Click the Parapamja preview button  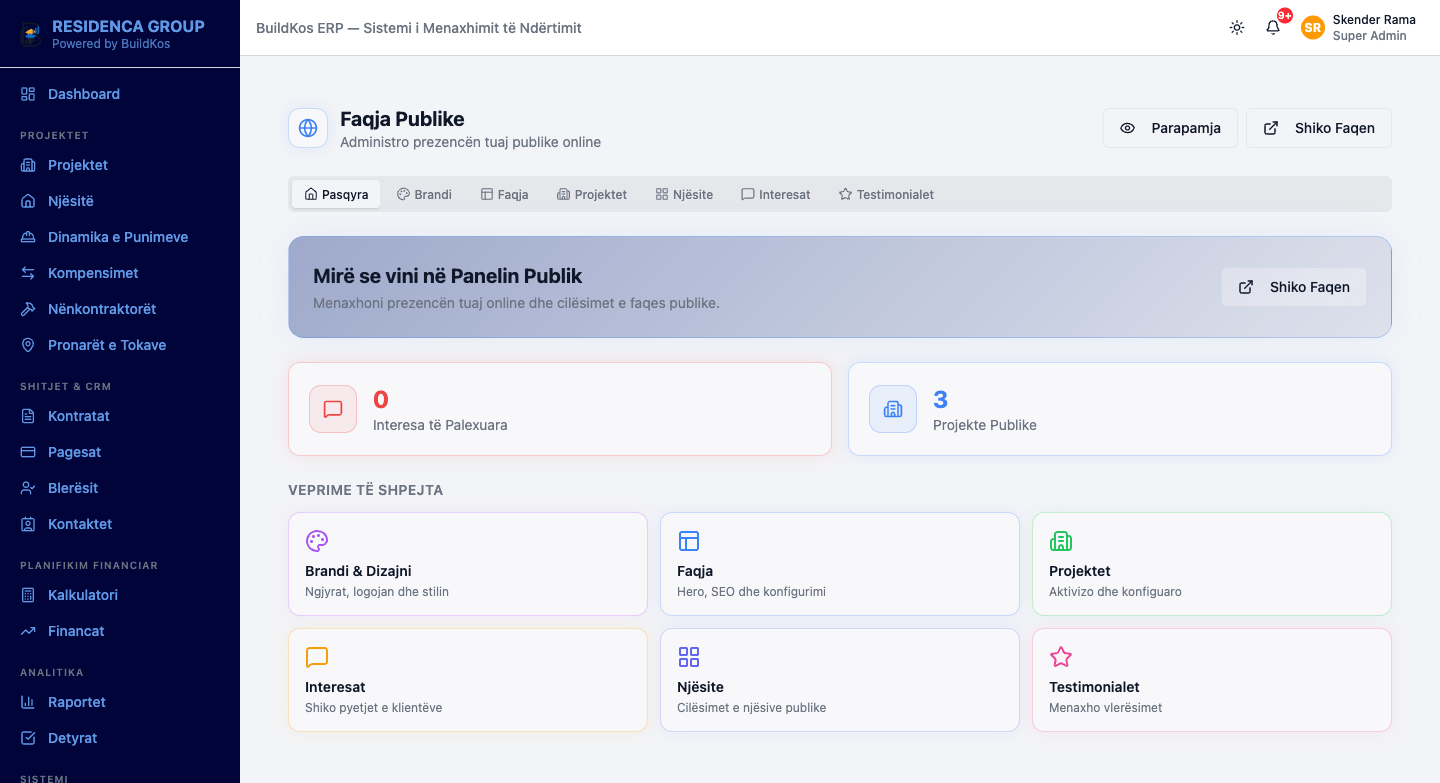[1170, 128]
